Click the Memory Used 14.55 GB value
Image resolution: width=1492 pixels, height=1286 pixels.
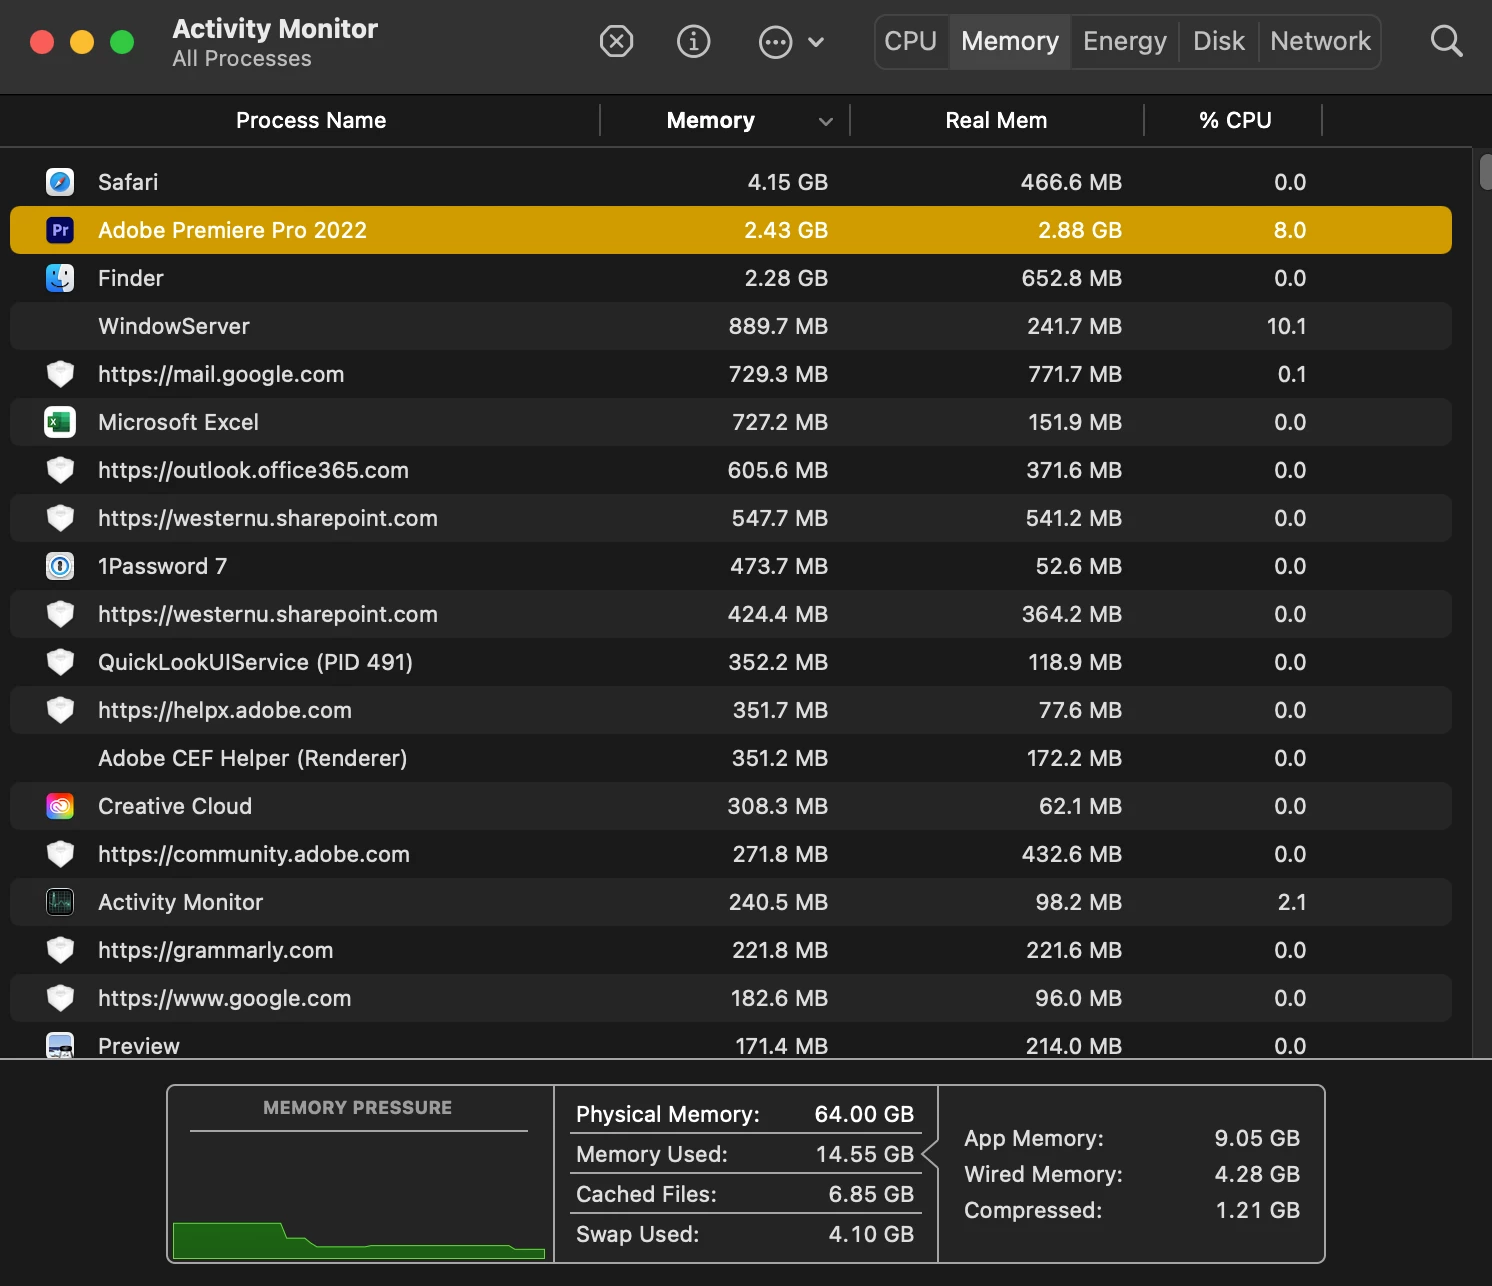tap(865, 1154)
